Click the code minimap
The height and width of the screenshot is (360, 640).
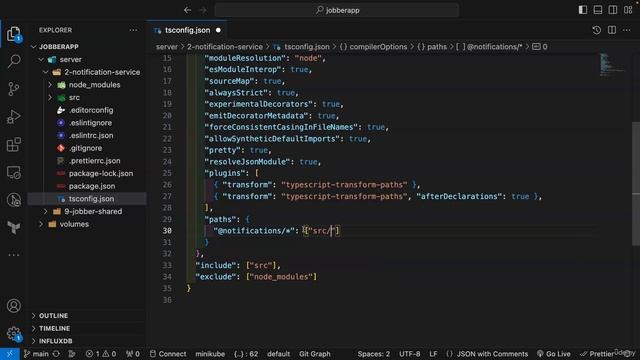(612, 64)
